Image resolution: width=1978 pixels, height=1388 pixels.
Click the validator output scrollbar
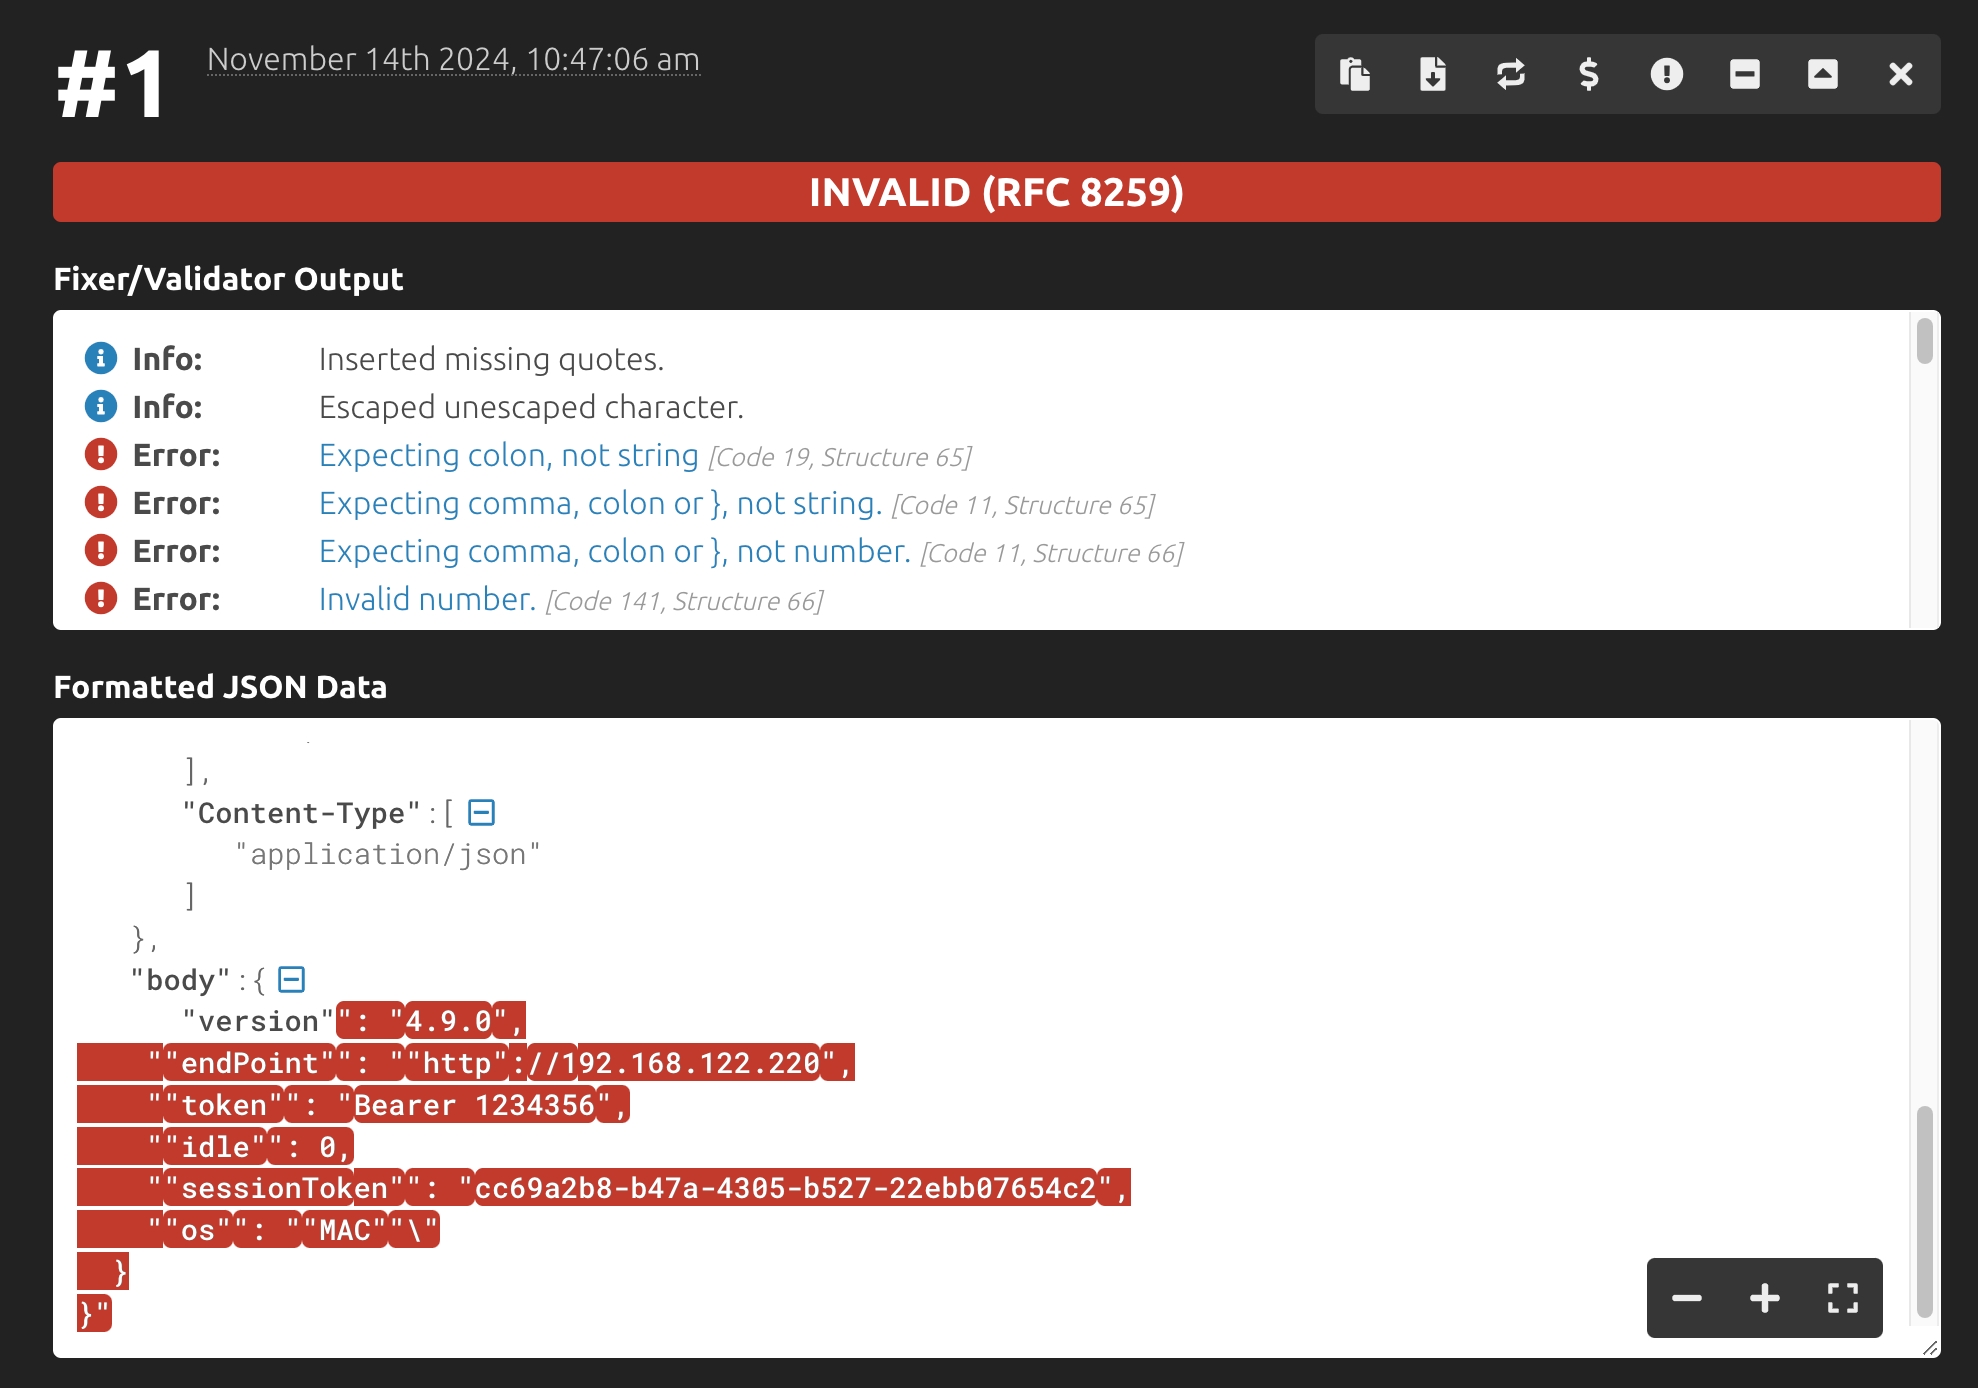(x=1924, y=342)
